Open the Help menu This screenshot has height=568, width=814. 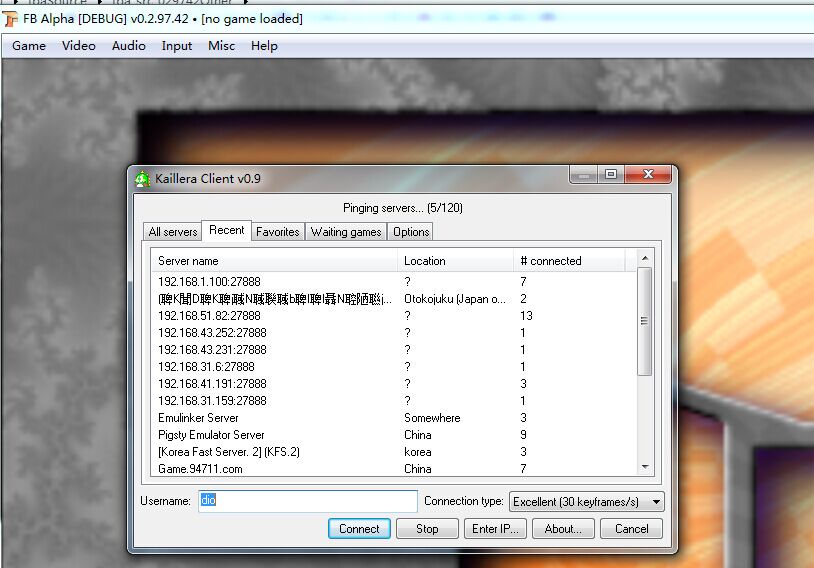click(x=264, y=46)
